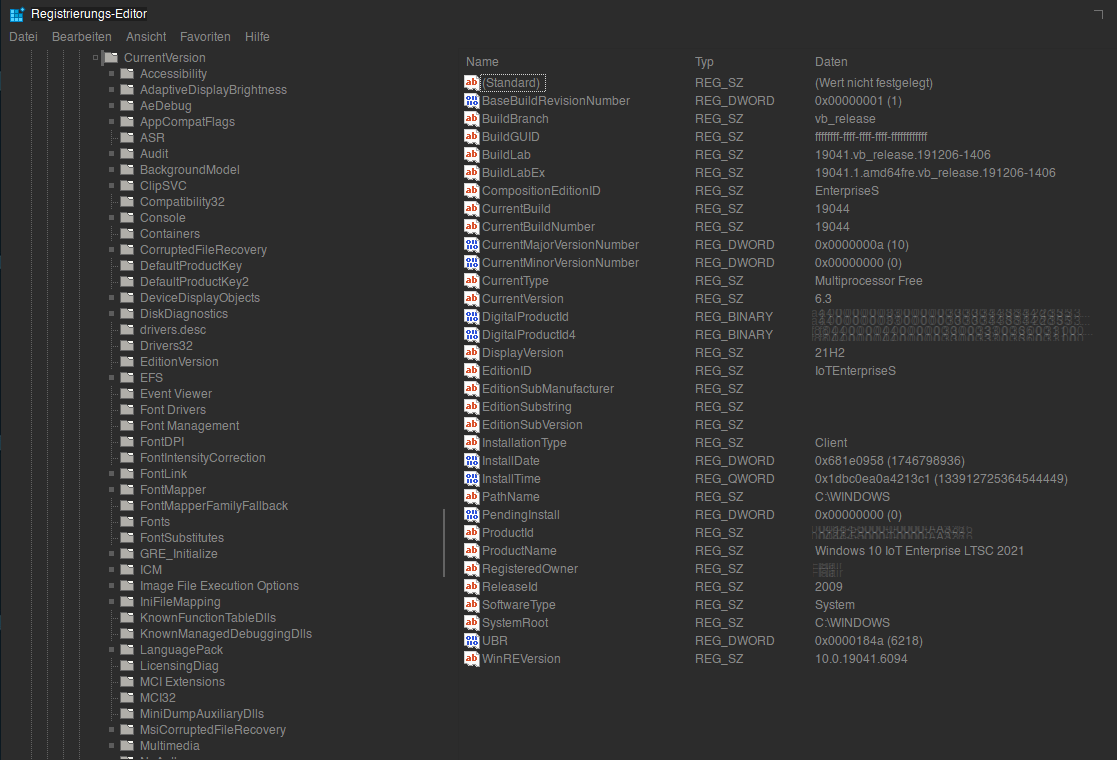Select the KnownManagedDebuggingDlls key

(x=226, y=634)
